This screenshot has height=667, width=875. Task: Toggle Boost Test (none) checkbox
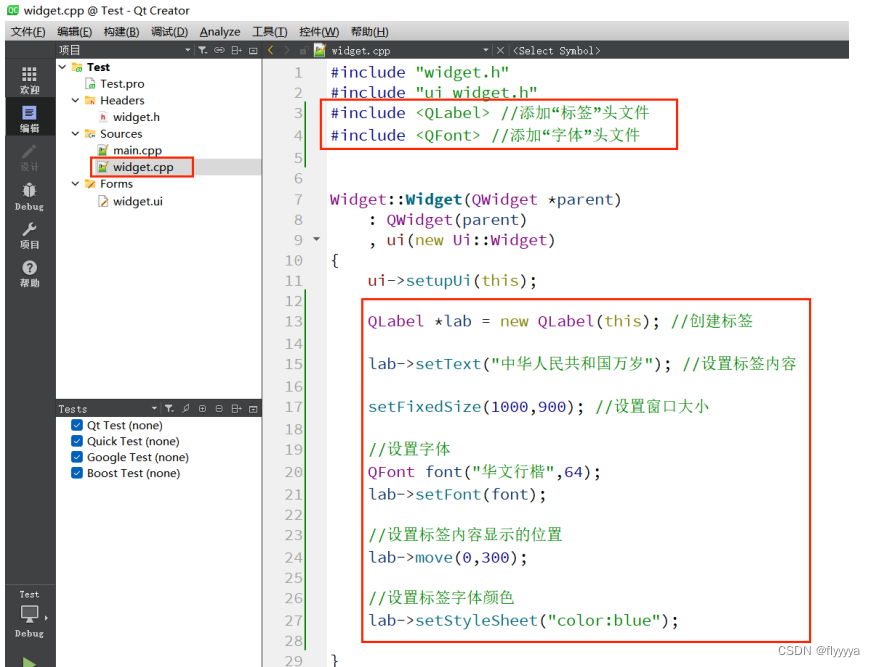(x=77, y=473)
